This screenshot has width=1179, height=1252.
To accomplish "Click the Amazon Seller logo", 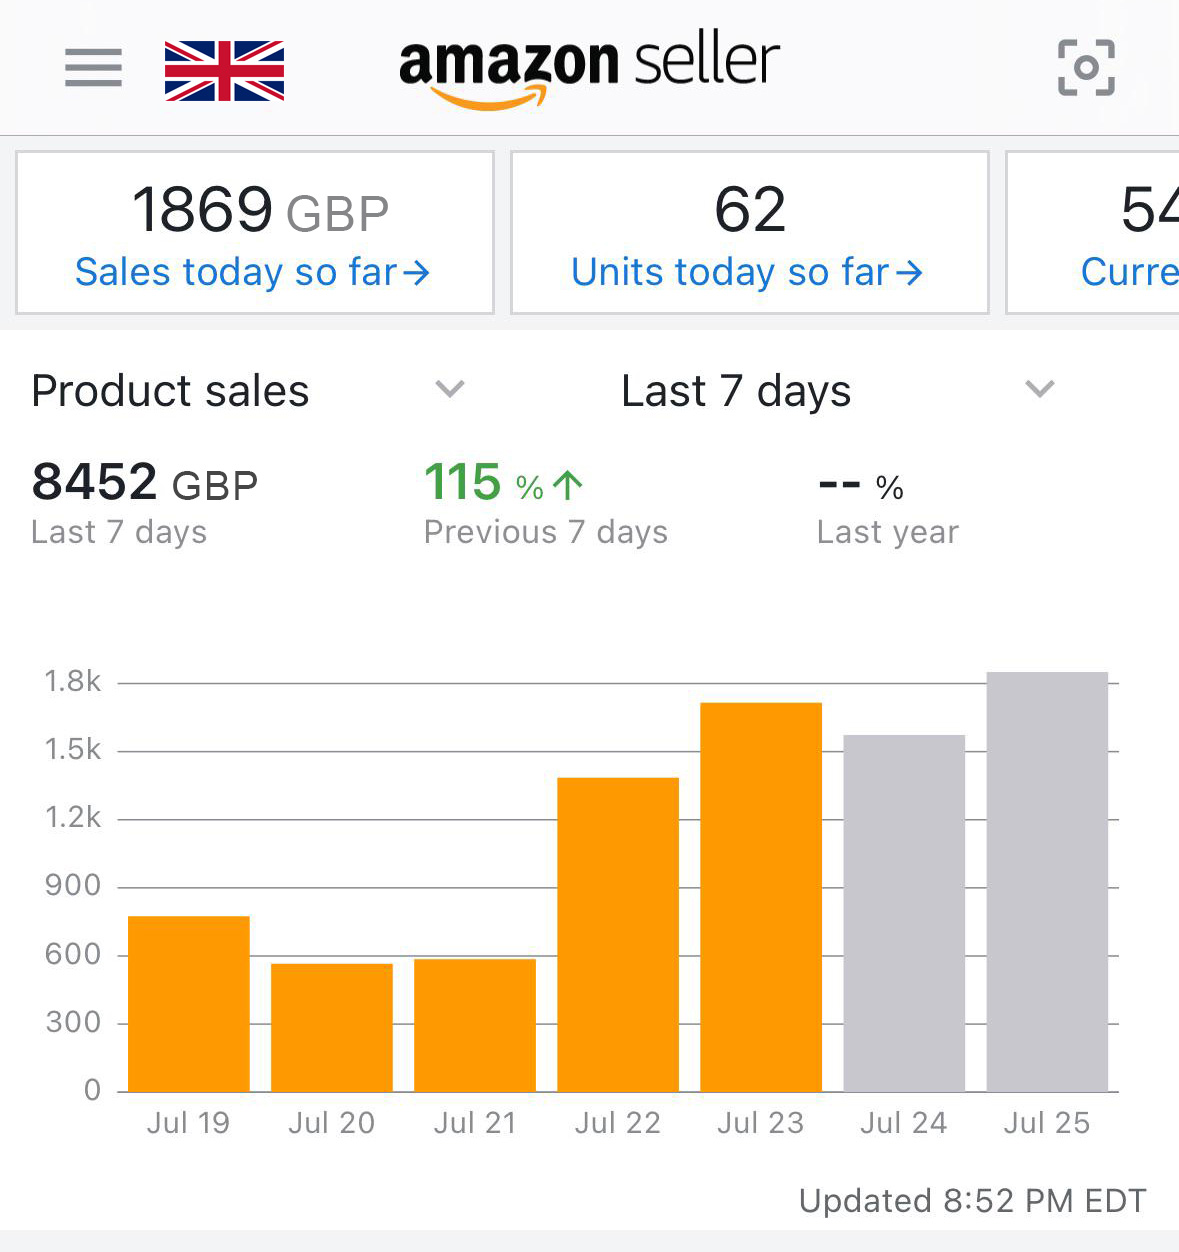I will 589,68.
